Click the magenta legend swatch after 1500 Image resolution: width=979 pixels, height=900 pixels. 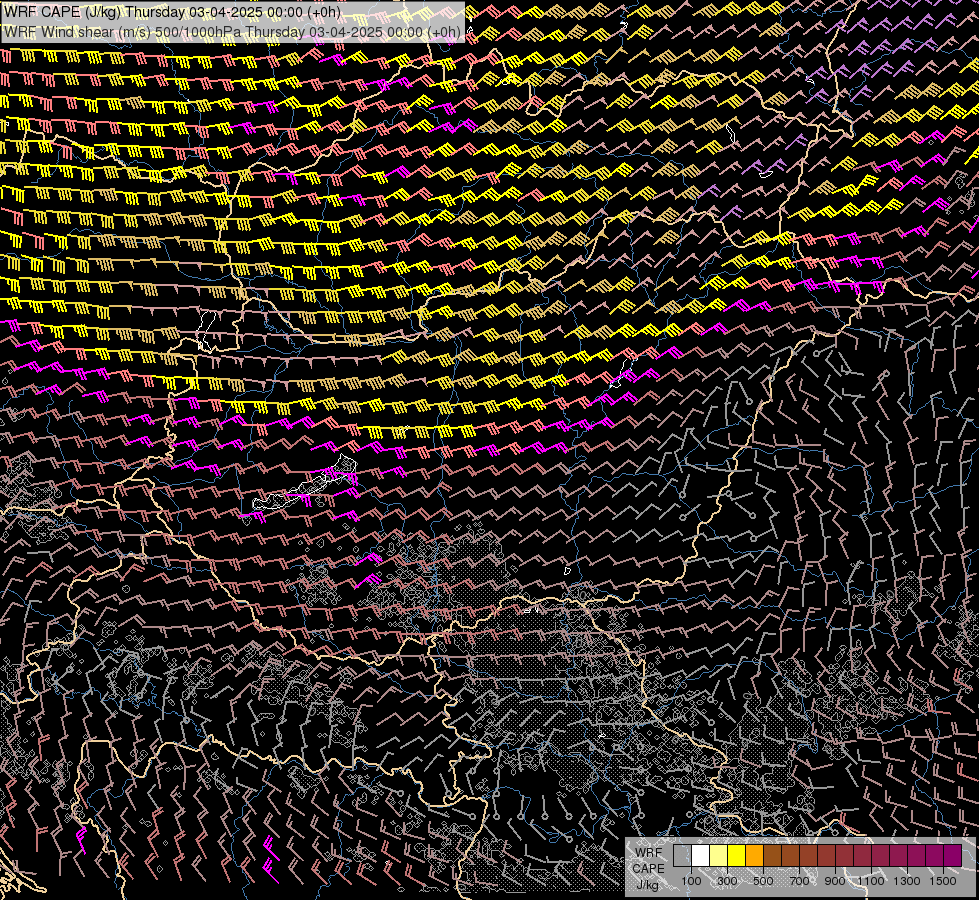pyautogui.click(x=953, y=856)
